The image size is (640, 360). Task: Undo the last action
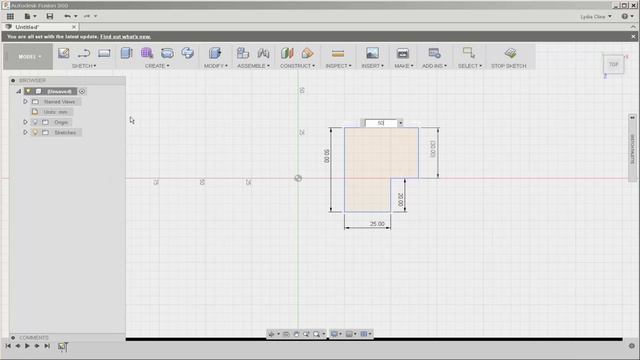click(67, 16)
